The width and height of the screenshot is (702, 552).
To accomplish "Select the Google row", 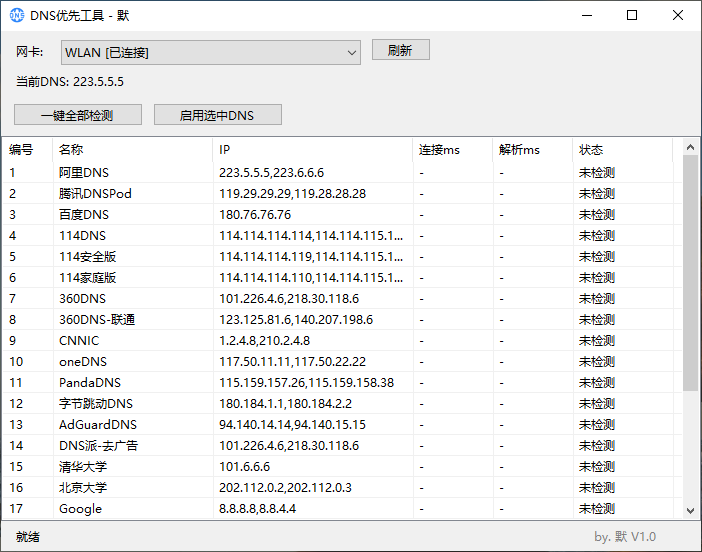I will [x=342, y=509].
